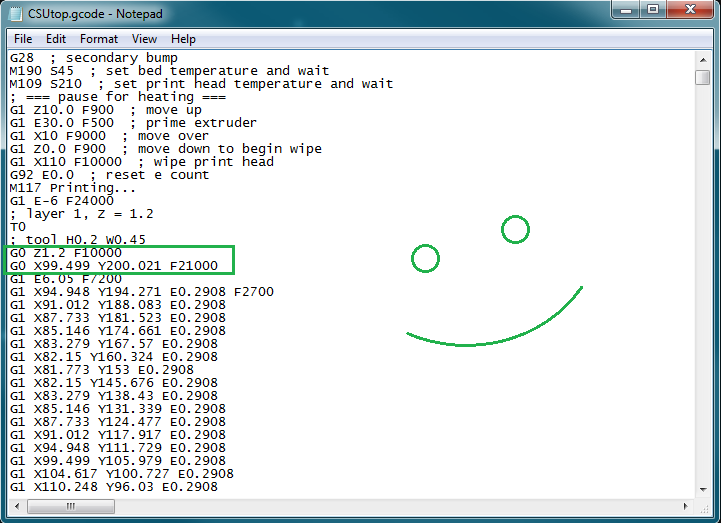
Task: Minimize the Notepad window
Action: (626, 10)
